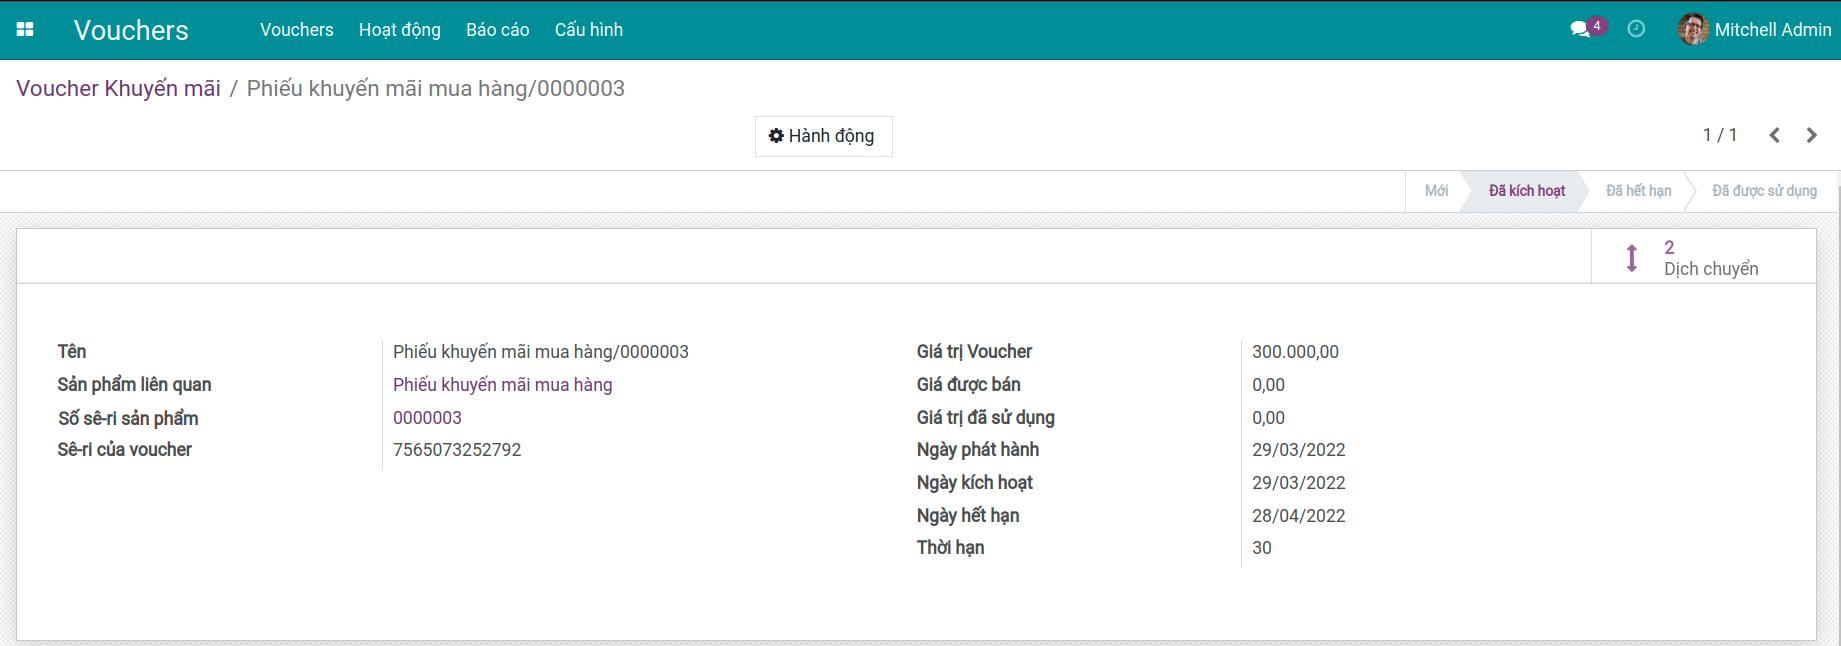Go to previous record arrow

[x=1774, y=135]
